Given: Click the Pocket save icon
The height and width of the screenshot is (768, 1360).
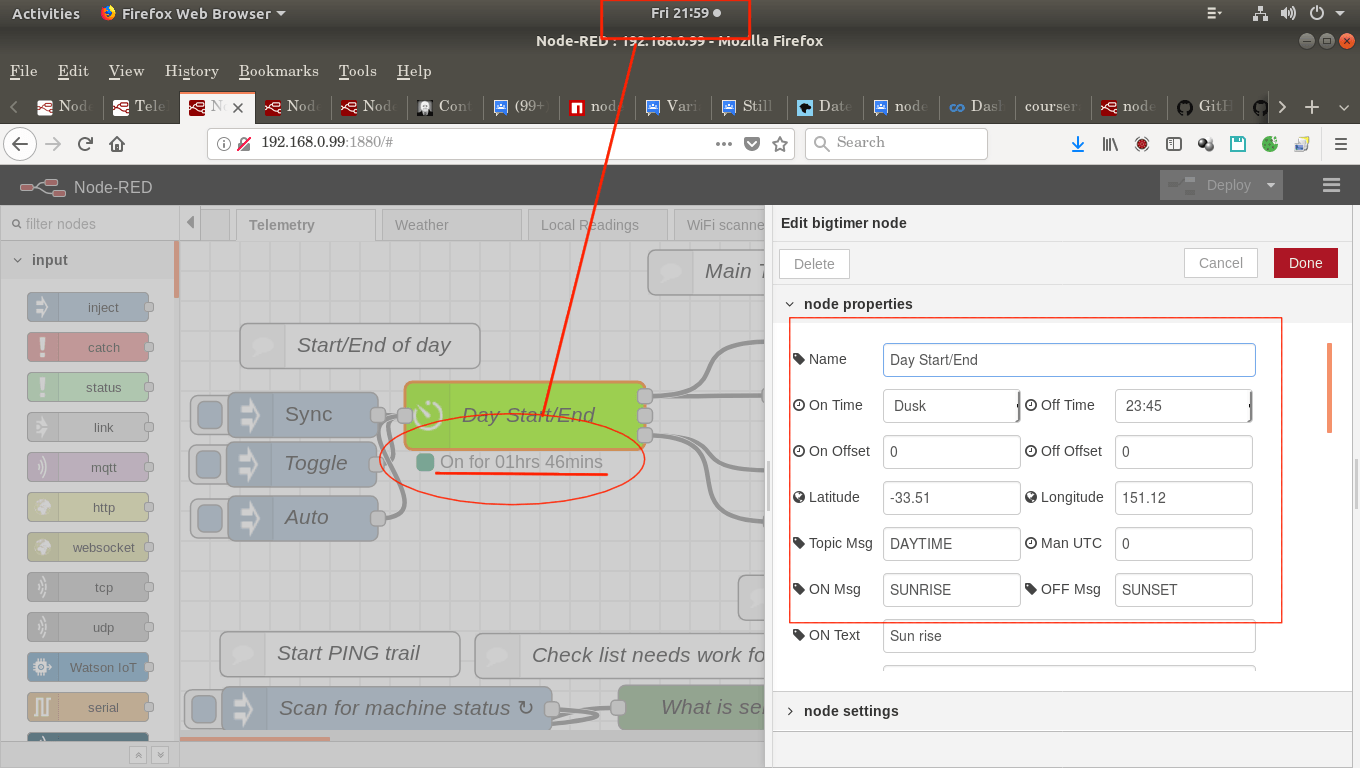Looking at the screenshot, I should click(x=753, y=144).
